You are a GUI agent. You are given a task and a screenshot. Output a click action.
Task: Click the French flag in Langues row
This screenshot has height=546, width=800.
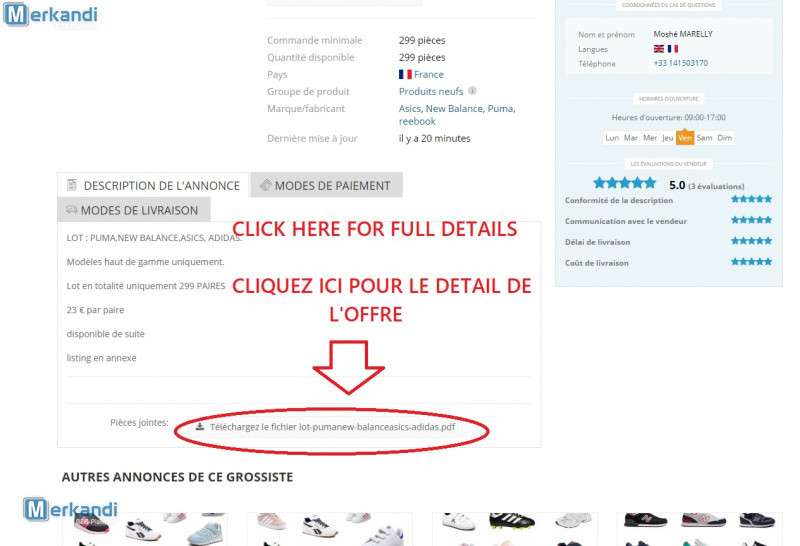pos(673,49)
